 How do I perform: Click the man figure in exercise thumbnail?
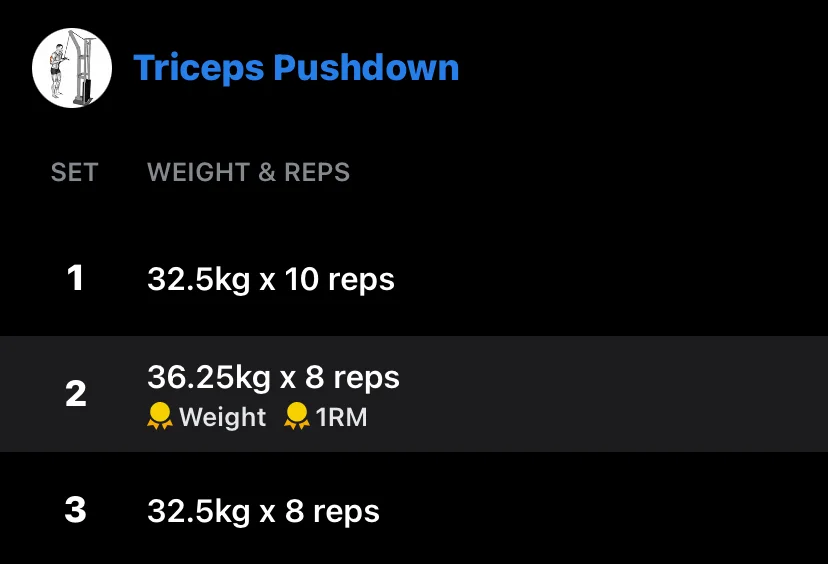tap(59, 70)
